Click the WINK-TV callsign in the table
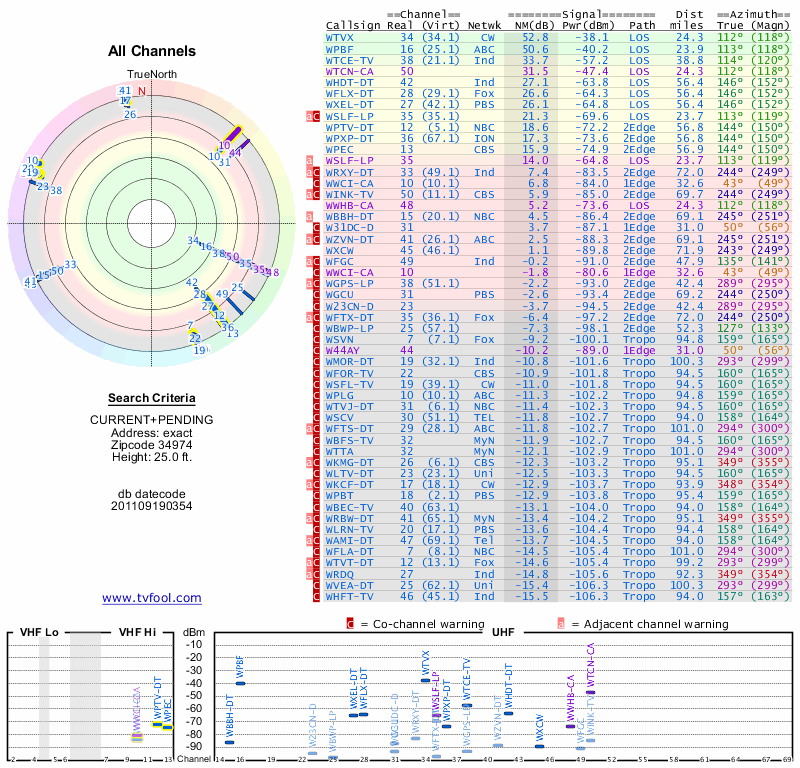The image size is (800, 768). (349, 194)
